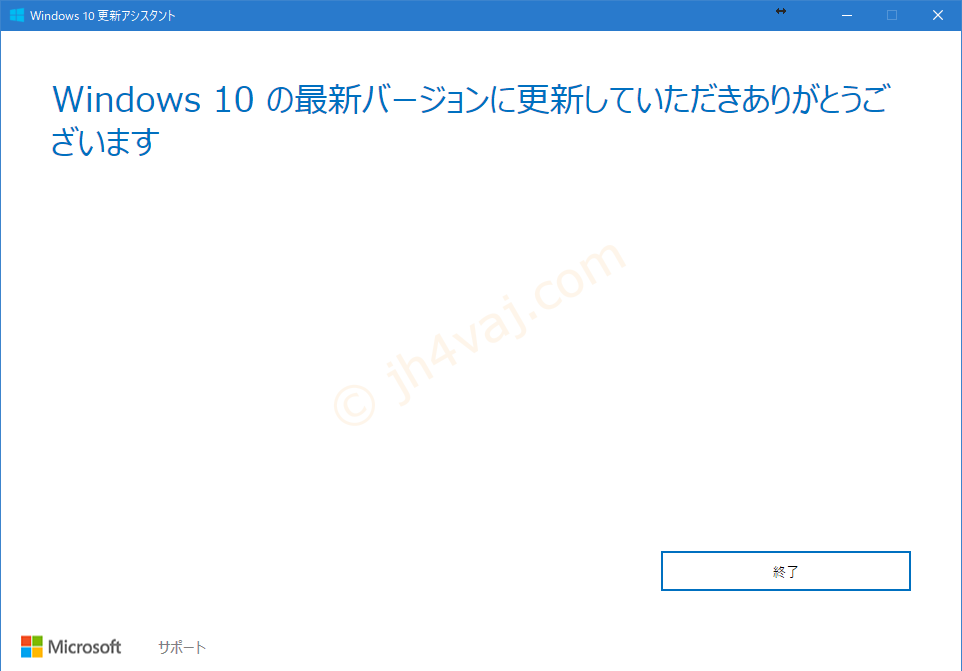The image size is (962, 671).
Task: Click the blue square of Microsoft logo
Action: (x=26, y=652)
